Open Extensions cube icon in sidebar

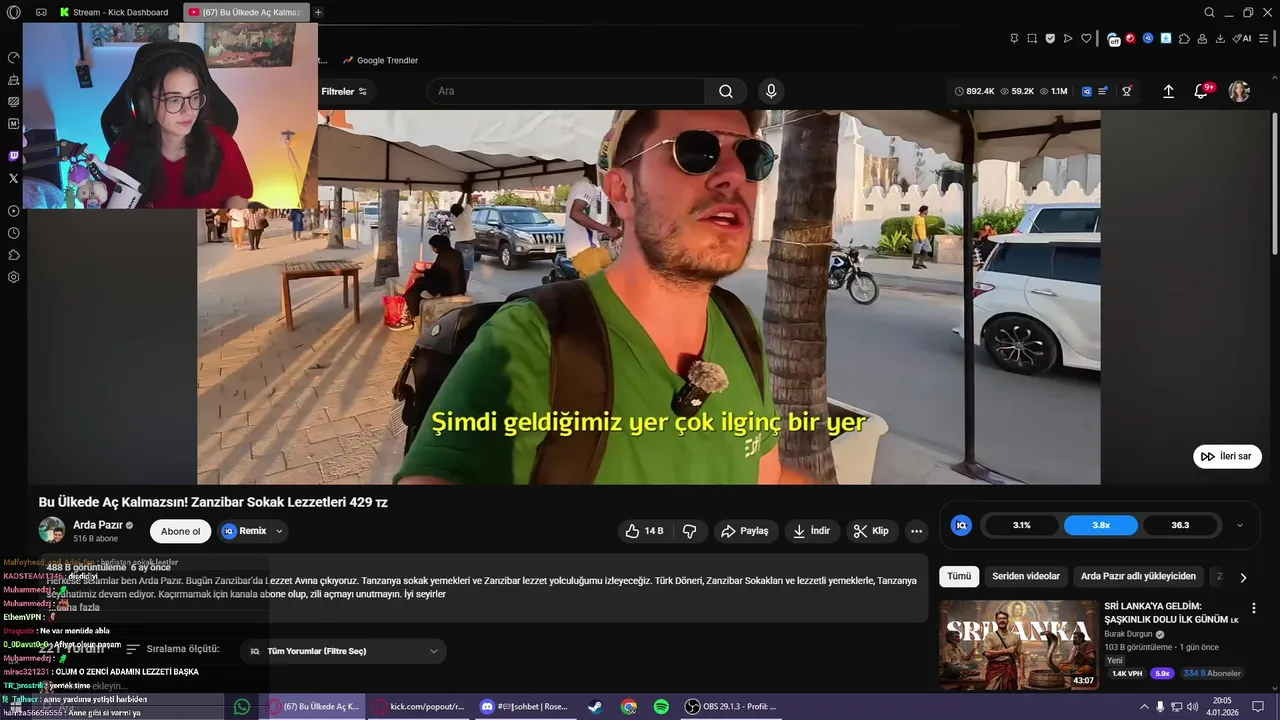click(14, 255)
